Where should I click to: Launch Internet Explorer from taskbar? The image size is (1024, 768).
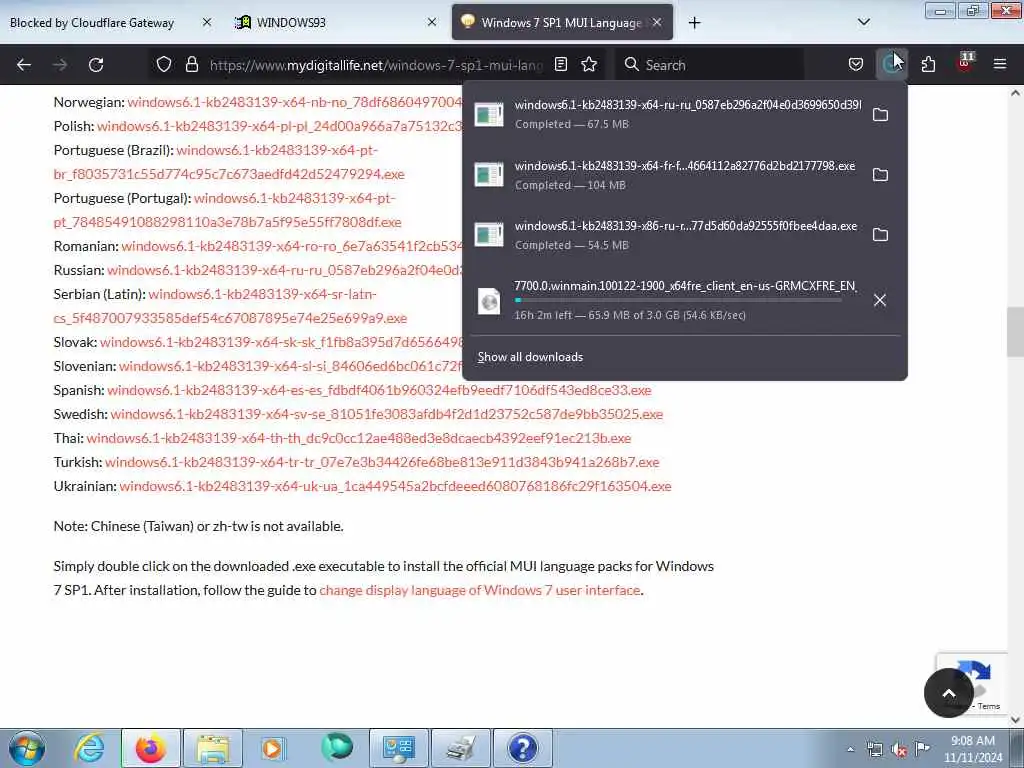(89, 748)
